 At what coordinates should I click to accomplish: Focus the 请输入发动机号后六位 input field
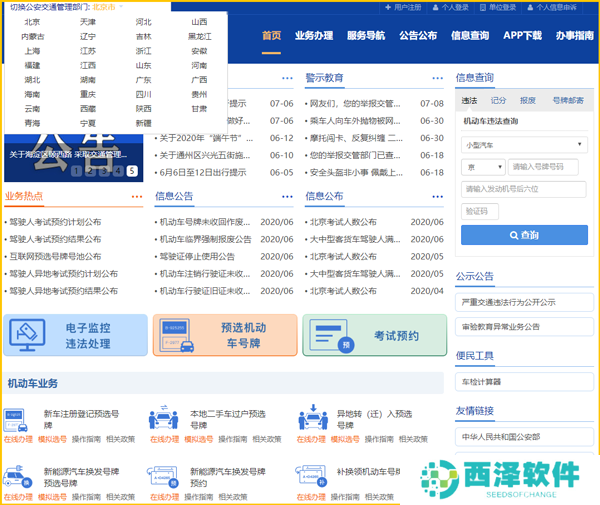click(524, 189)
